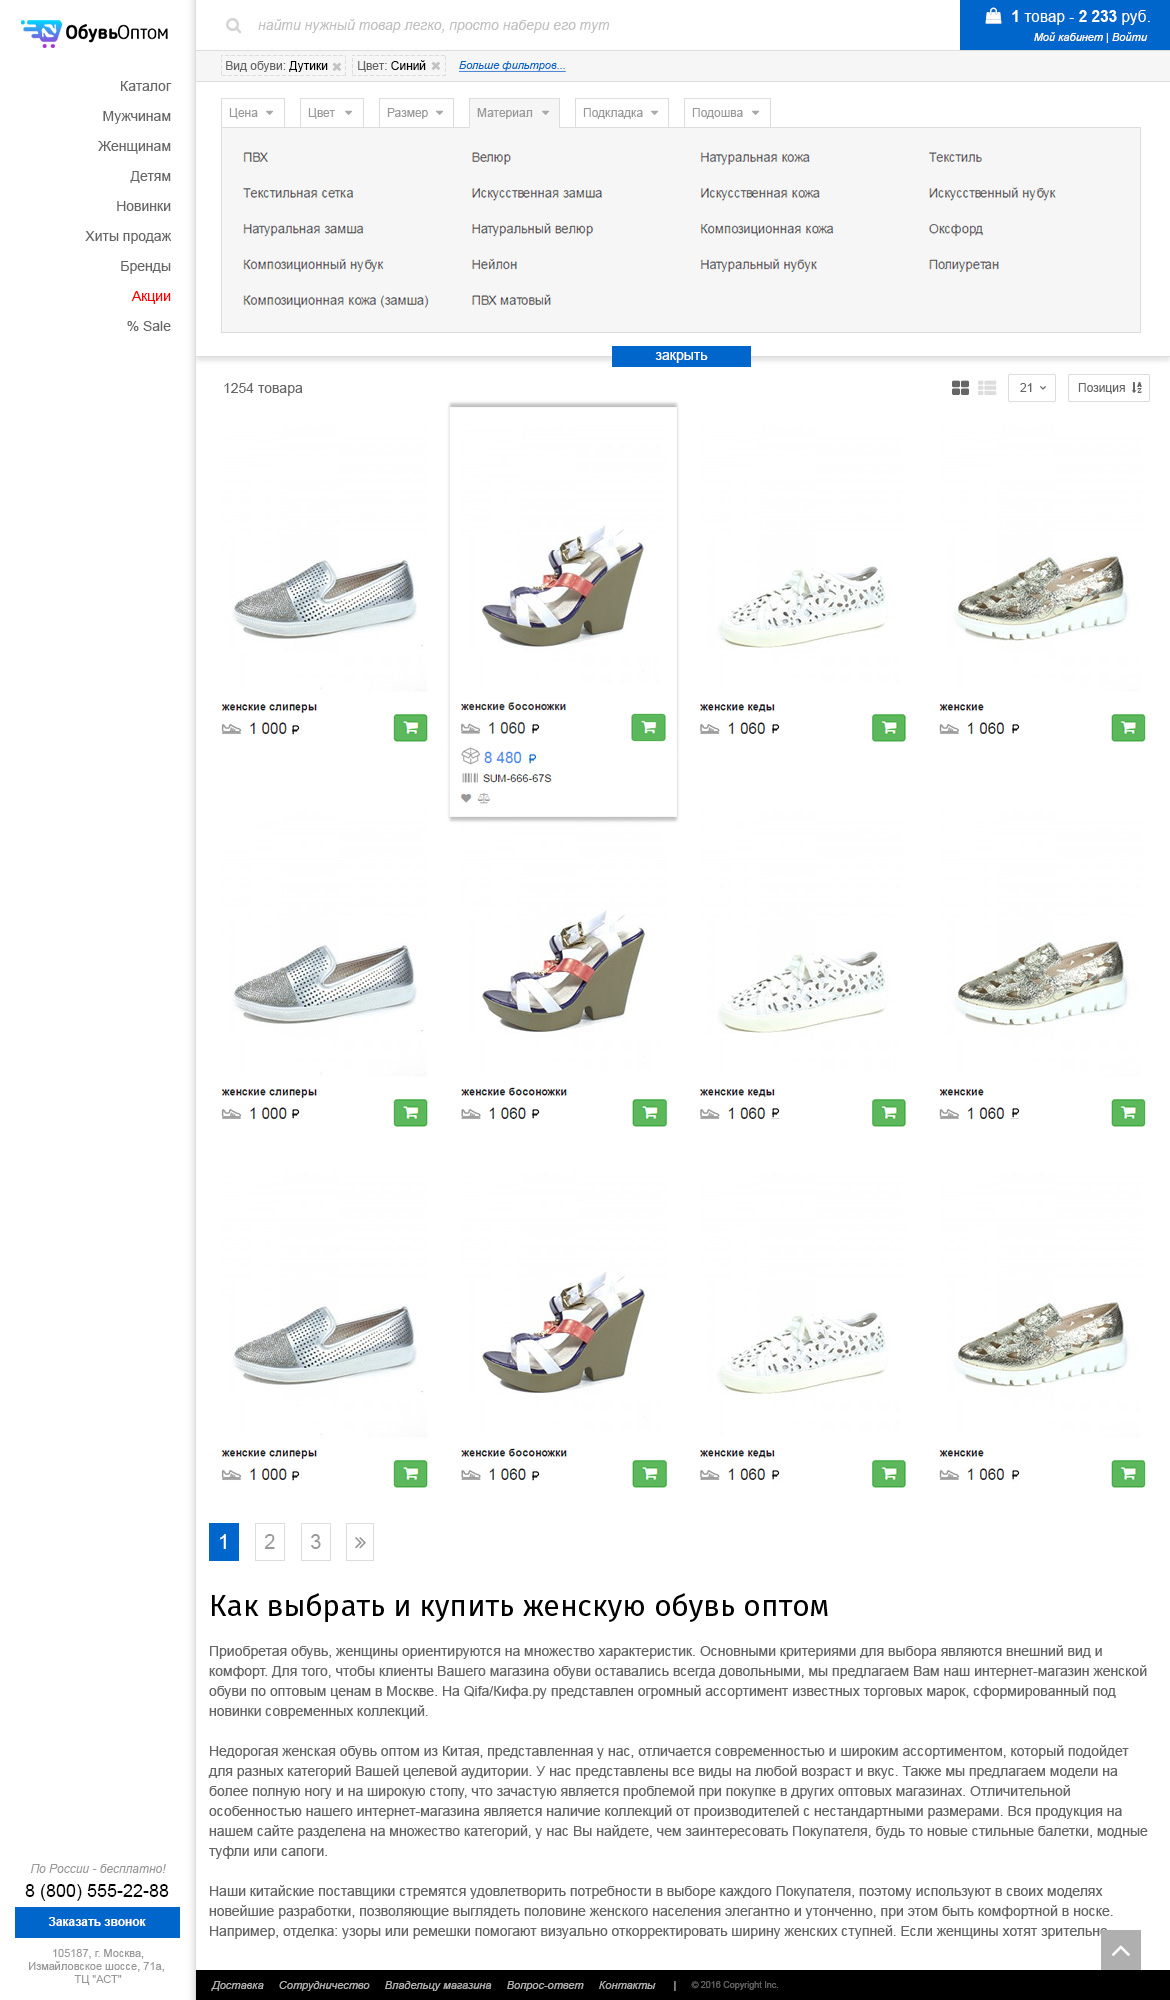Image resolution: width=1170 pixels, height=2000 pixels.
Task: Expand the Размер filter dropdown
Action: 416,113
